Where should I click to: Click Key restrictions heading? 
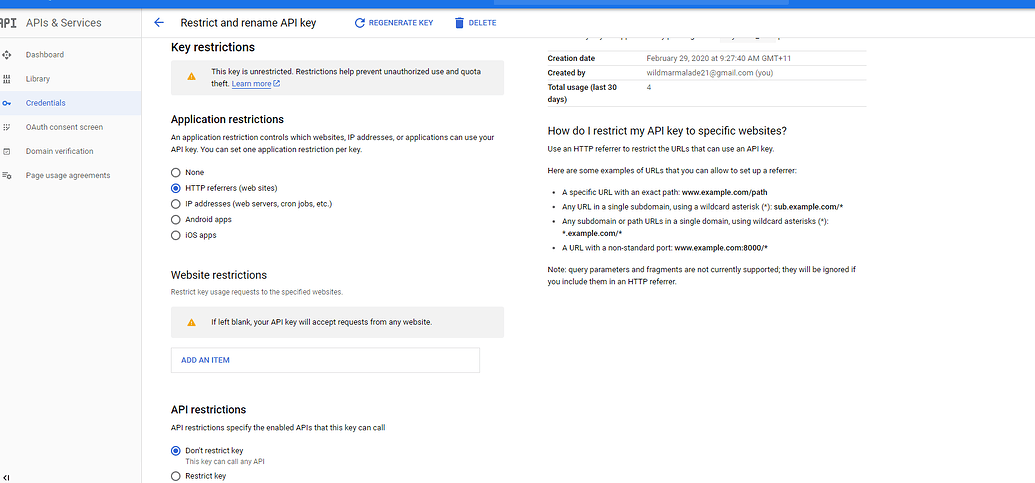pos(213,48)
